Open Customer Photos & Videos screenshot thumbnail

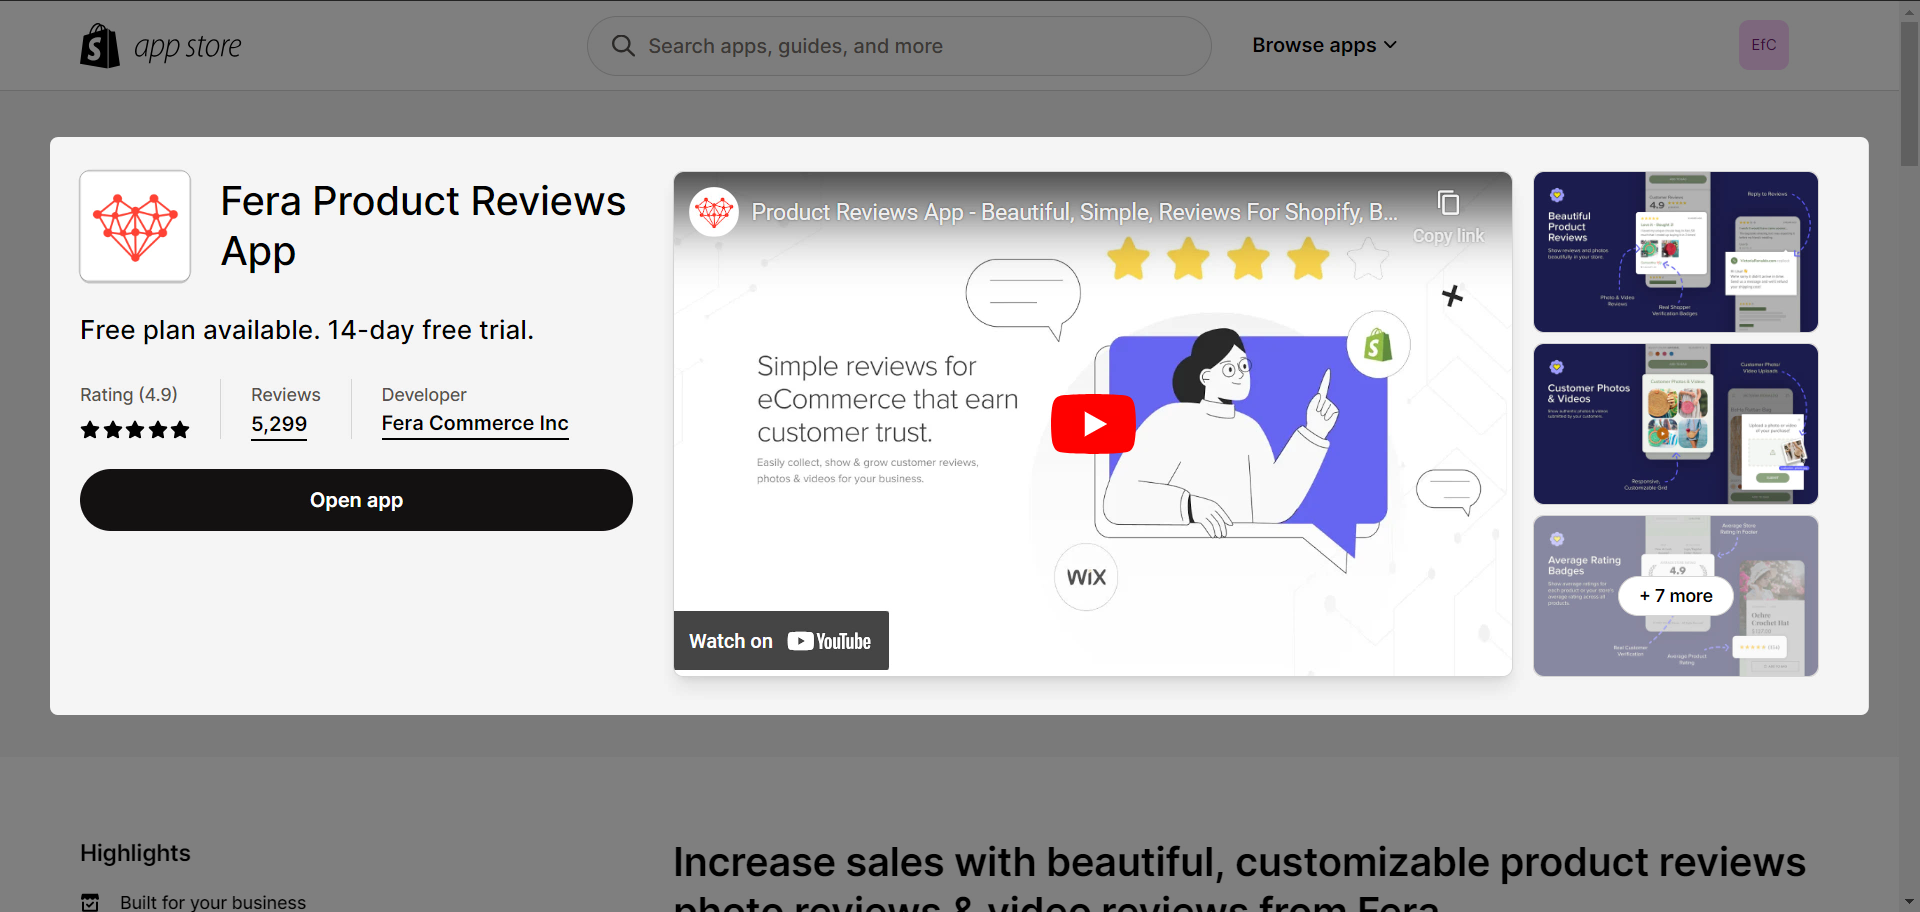coord(1676,424)
